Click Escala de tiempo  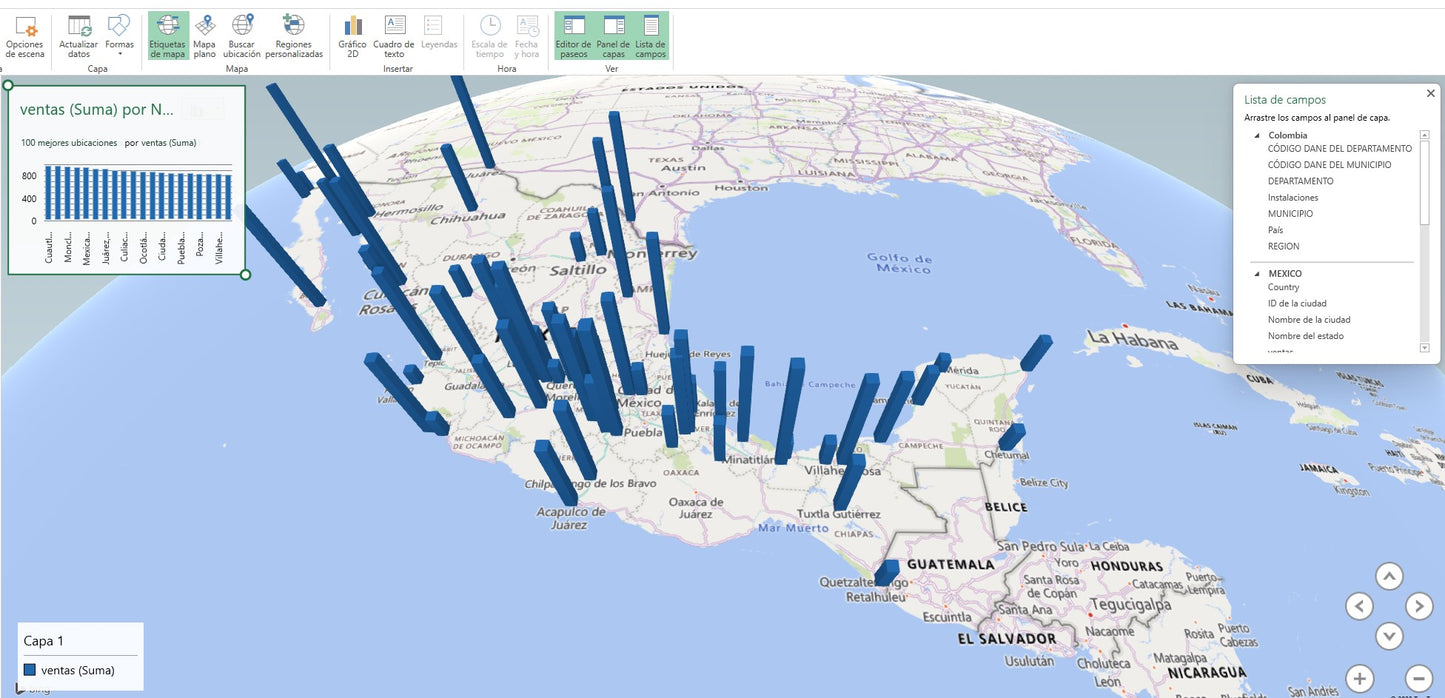[490, 37]
